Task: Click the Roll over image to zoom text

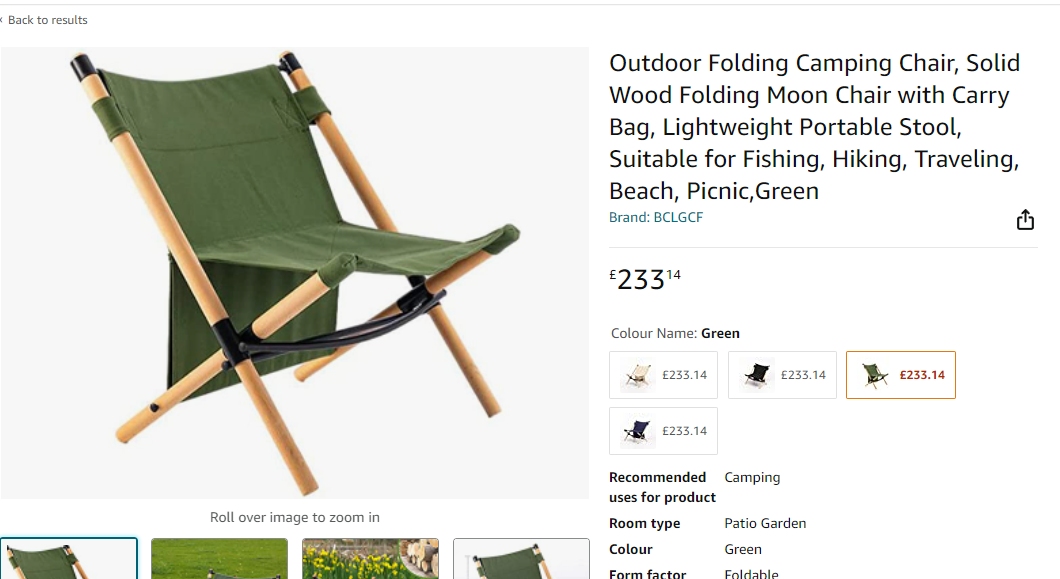Action: point(295,517)
